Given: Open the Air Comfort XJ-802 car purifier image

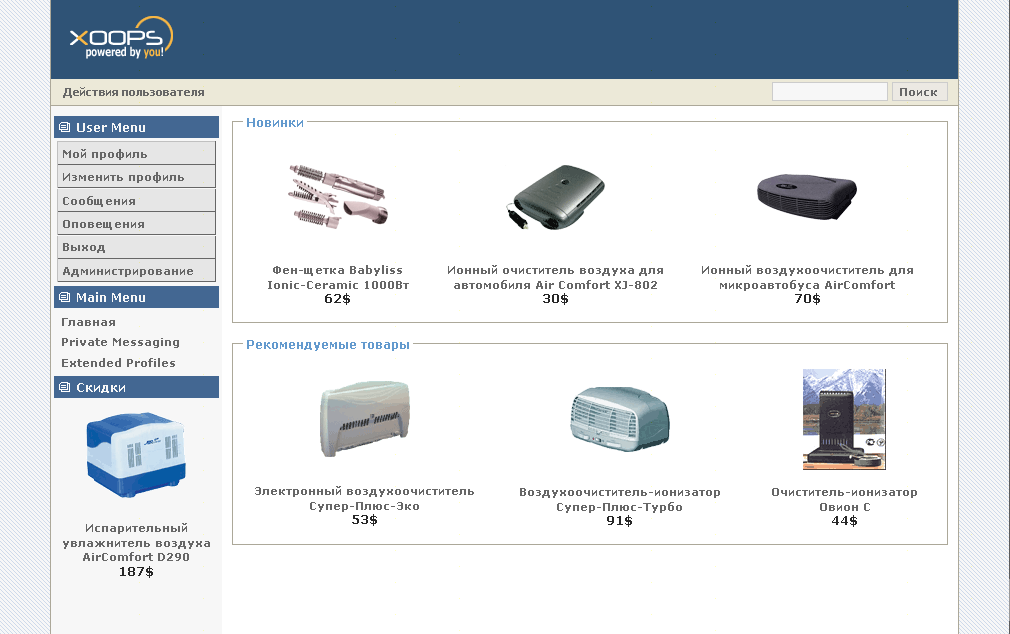Looking at the screenshot, I should [555, 197].
